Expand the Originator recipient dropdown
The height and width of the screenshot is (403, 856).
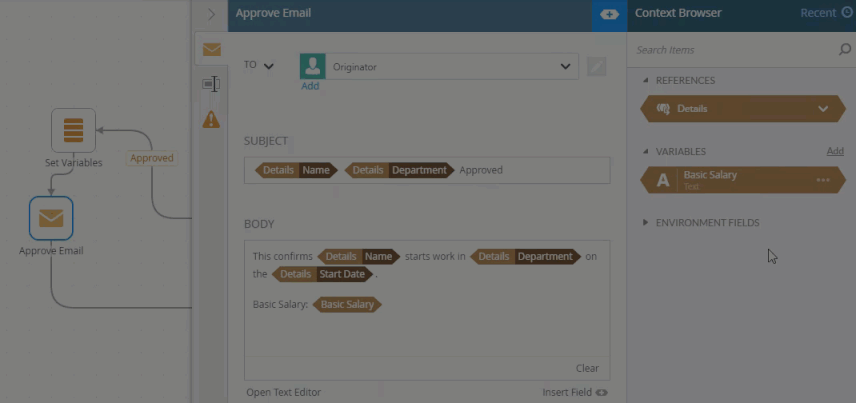(x=565, y=67)
